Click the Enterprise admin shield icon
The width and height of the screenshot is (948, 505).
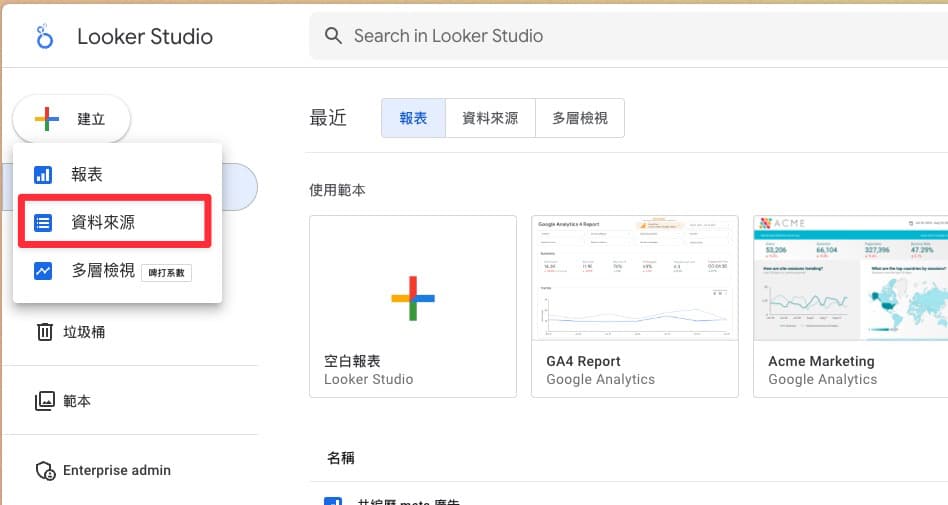coord(44,471)
